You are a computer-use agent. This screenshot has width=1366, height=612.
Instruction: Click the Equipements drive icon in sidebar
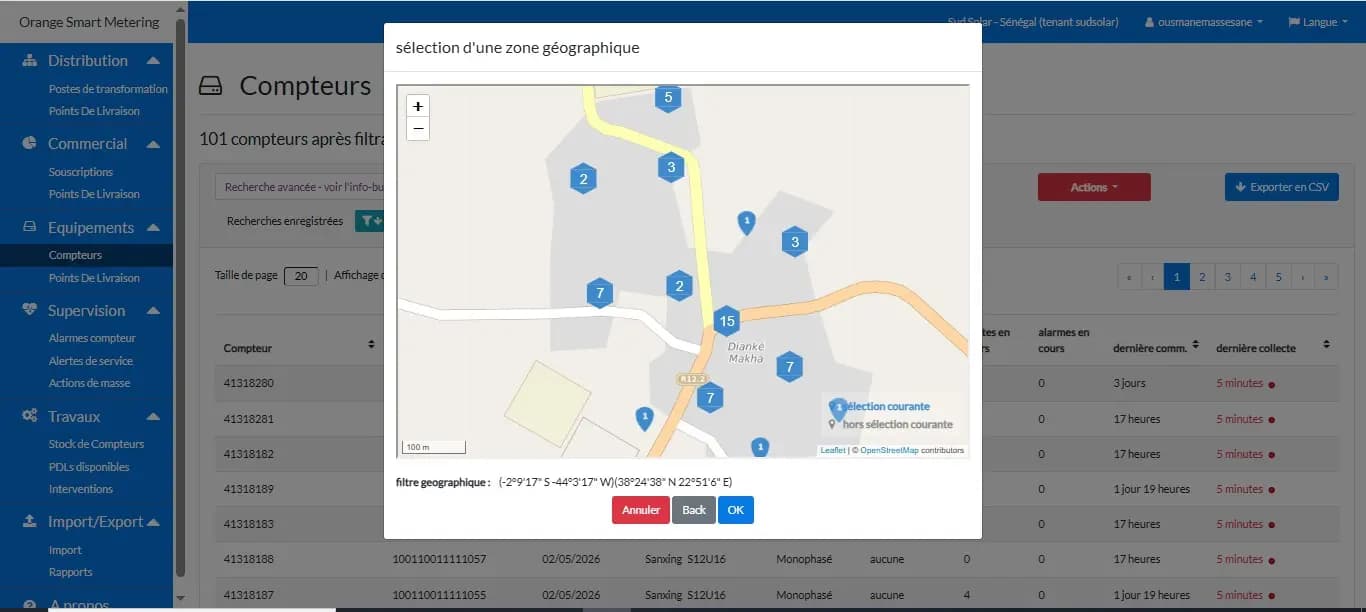coord(29,228)
